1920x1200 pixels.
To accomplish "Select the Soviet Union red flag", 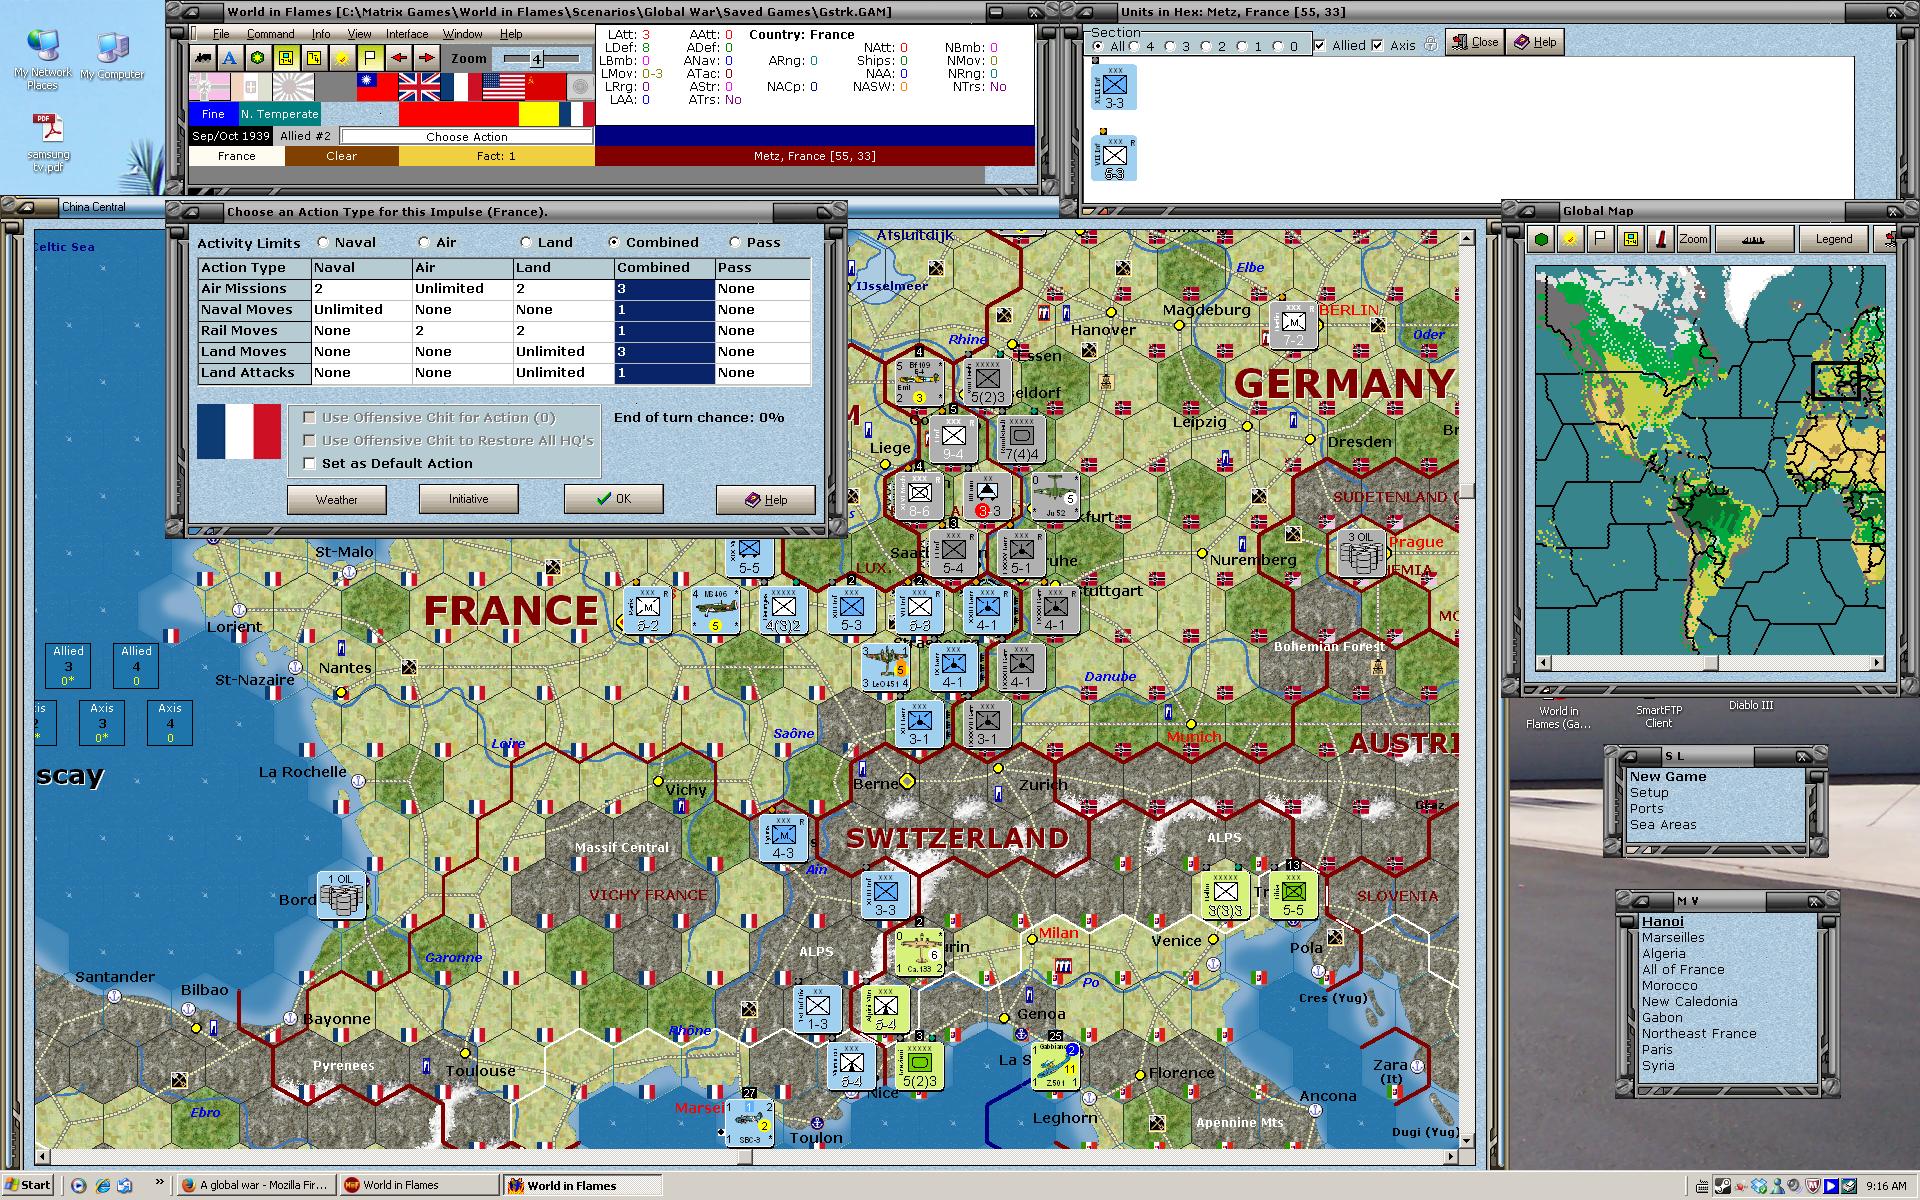I will [545, 87].
